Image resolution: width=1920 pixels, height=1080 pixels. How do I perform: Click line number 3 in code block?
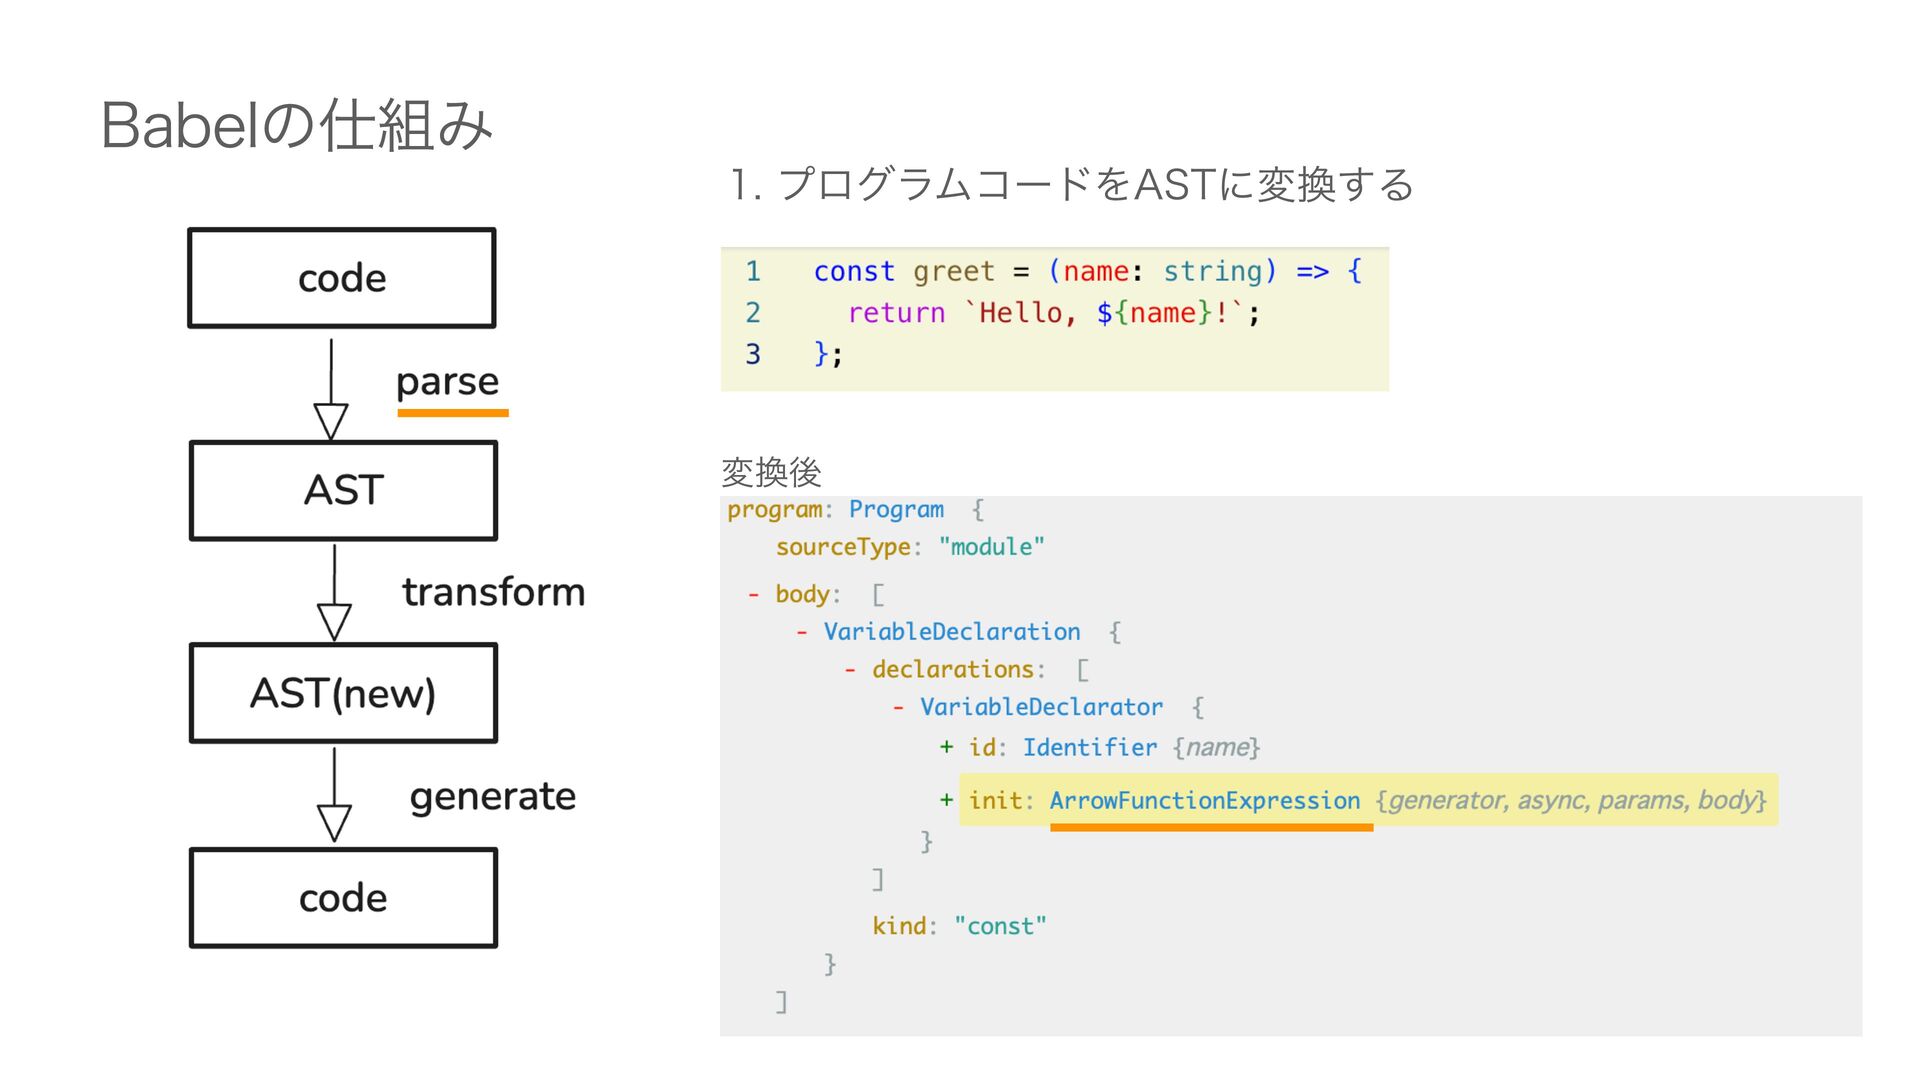pos(753,354)
